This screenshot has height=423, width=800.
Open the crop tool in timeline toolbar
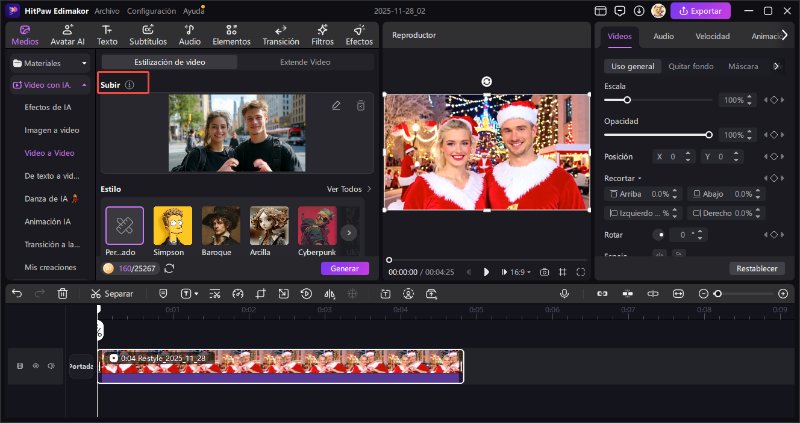[261, 293]
